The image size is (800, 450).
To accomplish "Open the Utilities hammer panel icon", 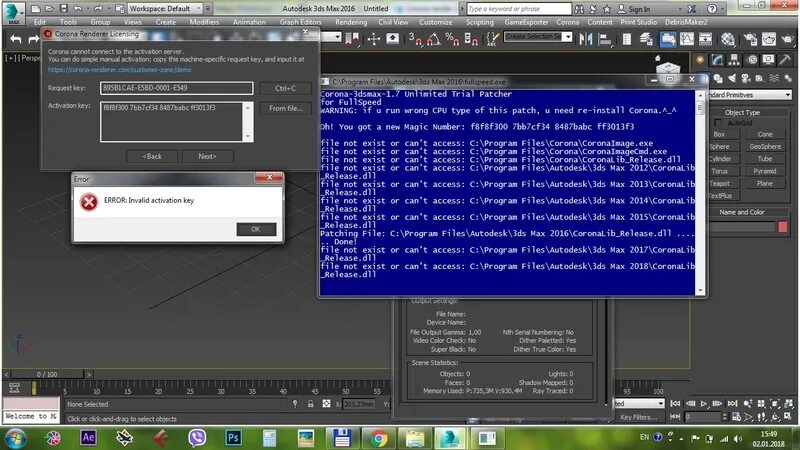I will 785,60.
